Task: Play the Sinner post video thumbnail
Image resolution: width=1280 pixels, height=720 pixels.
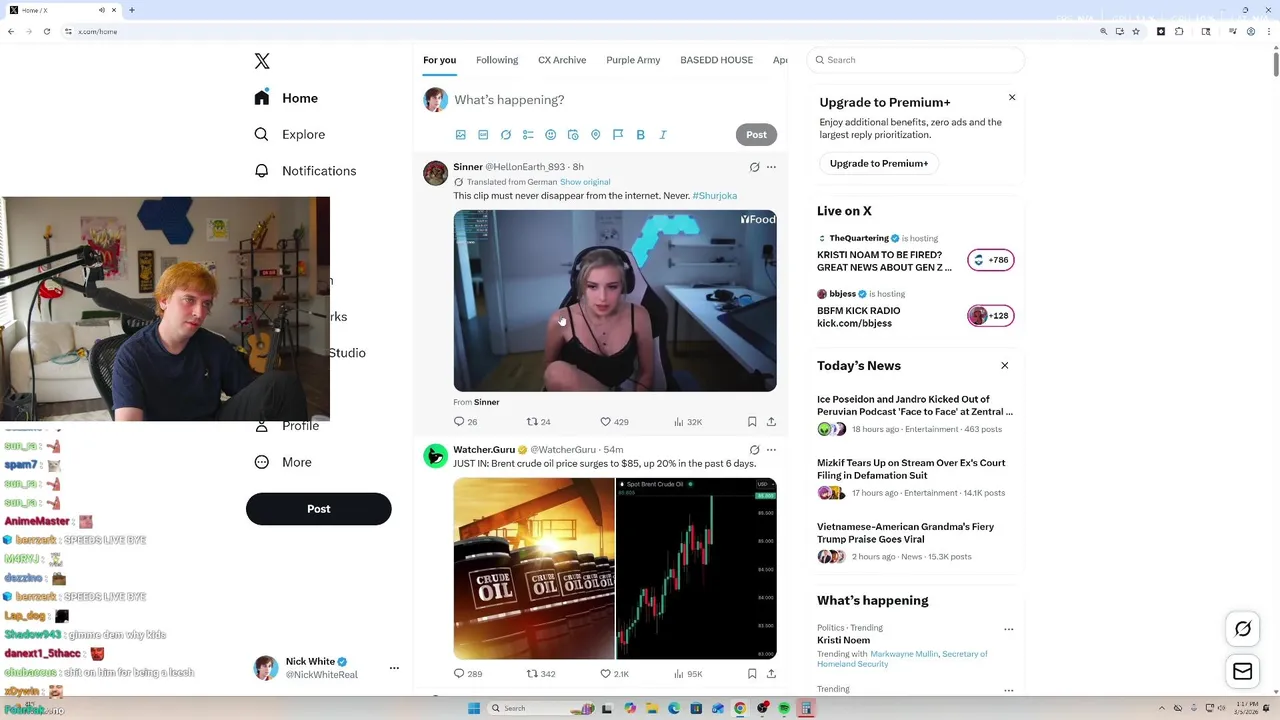Action: tap(615, 300)
